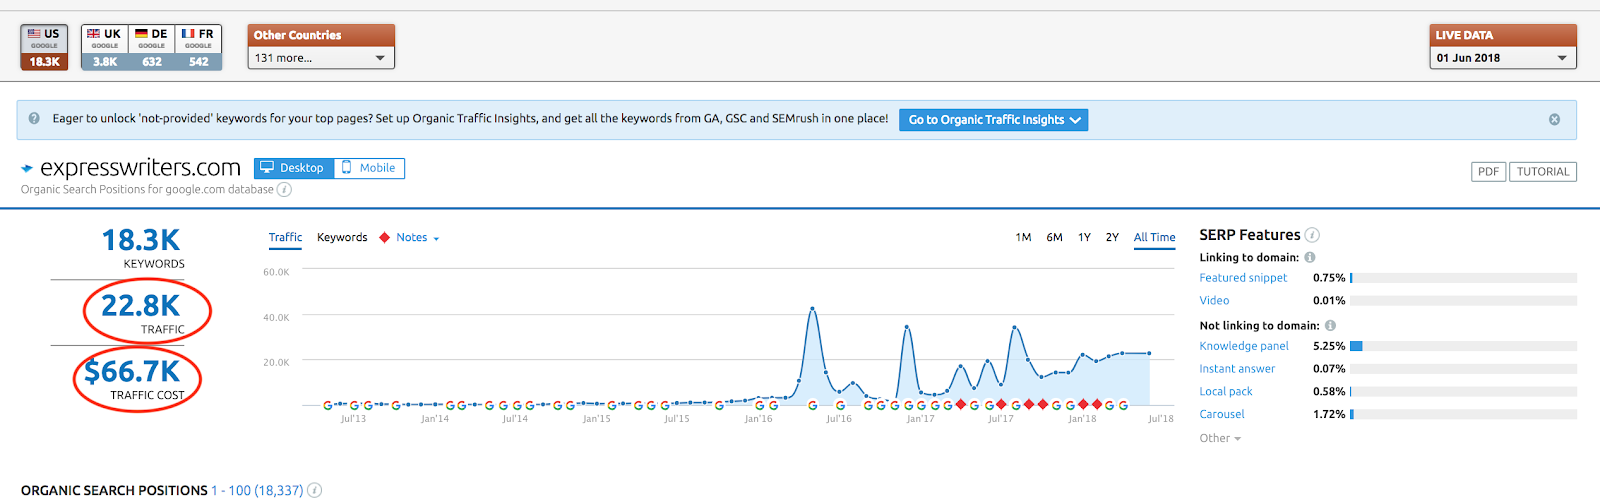Viewport: 1600px width, 504px height.
Task: Set chart range to 2Y
Action: click(1112, 238)
